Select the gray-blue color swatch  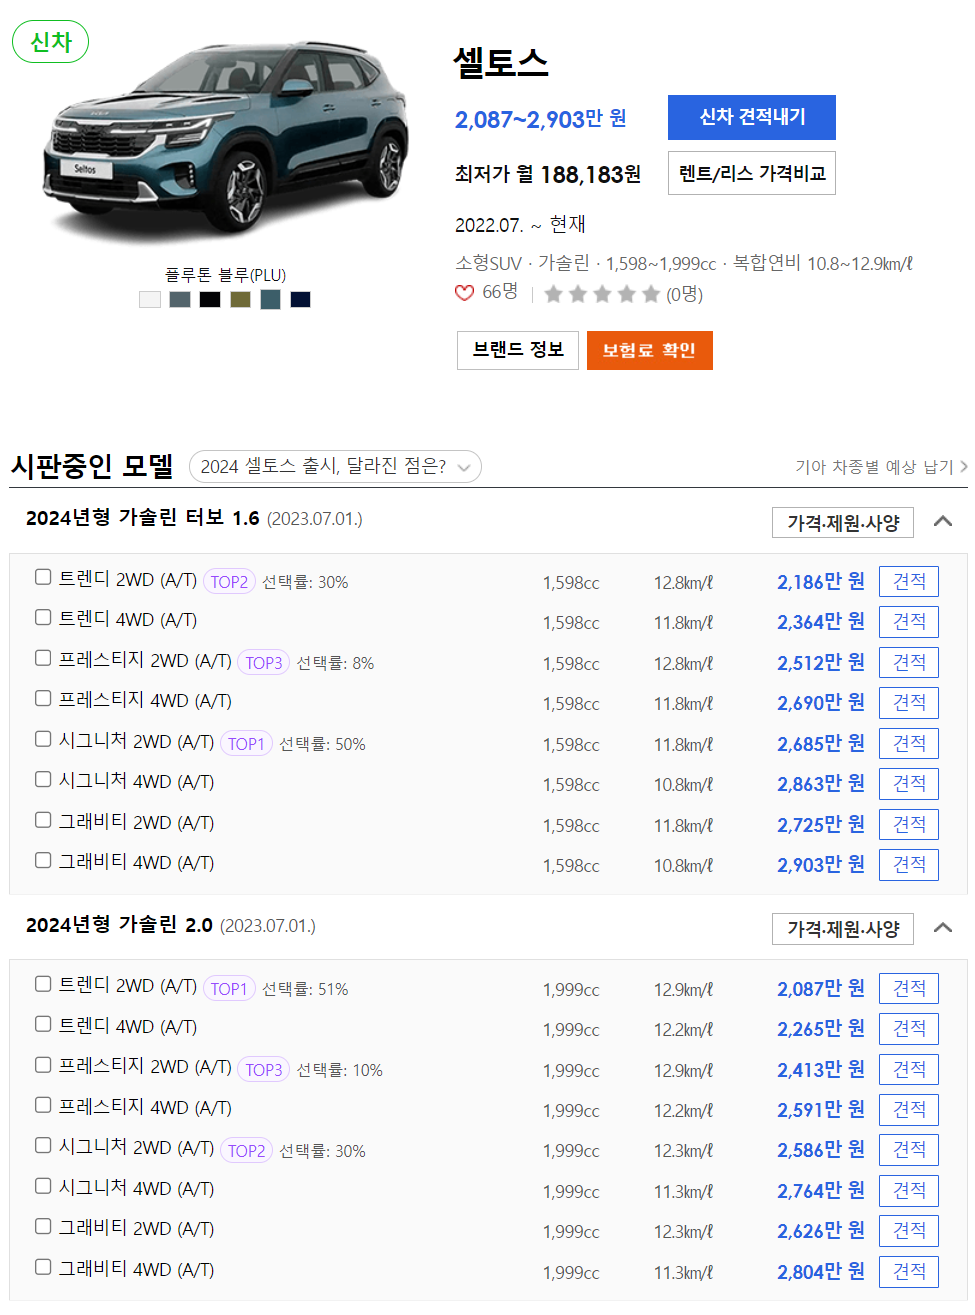click(x=180, y=299)
